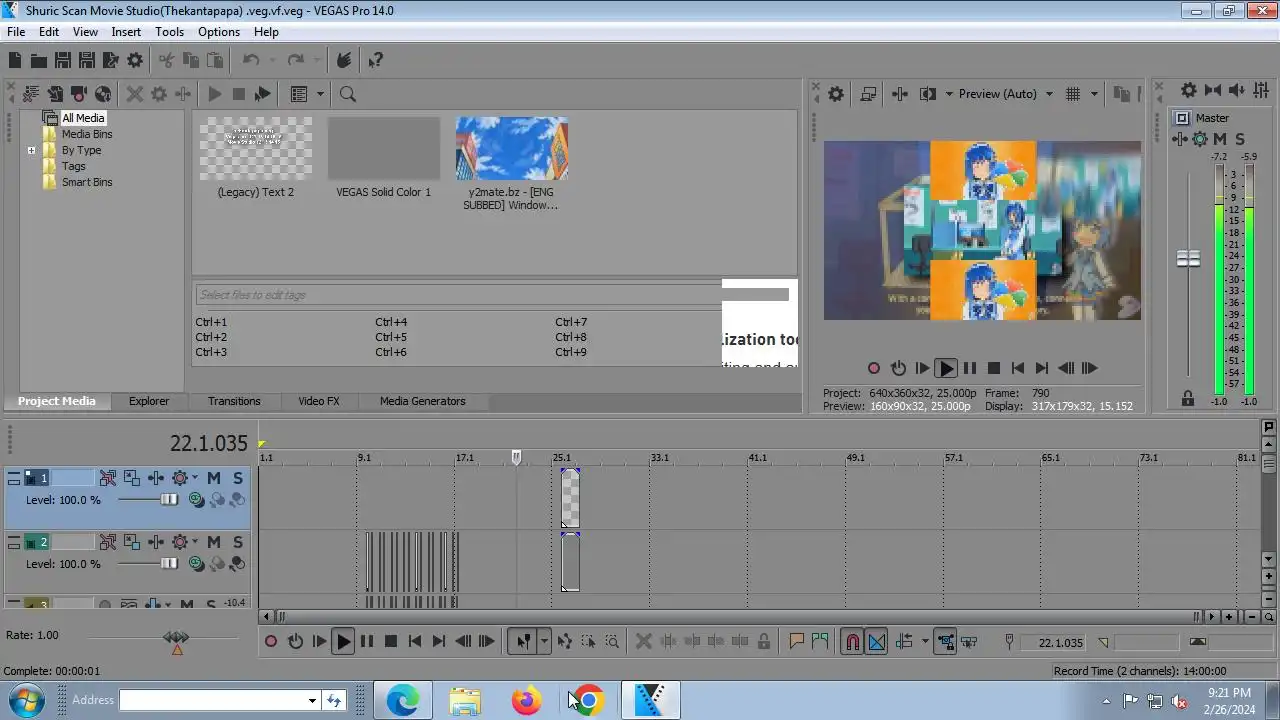Screen dimensions: 1280x720
Task: Select the Zoom Edit Tool
Action: pyautogui.click(x=612, y=642)
